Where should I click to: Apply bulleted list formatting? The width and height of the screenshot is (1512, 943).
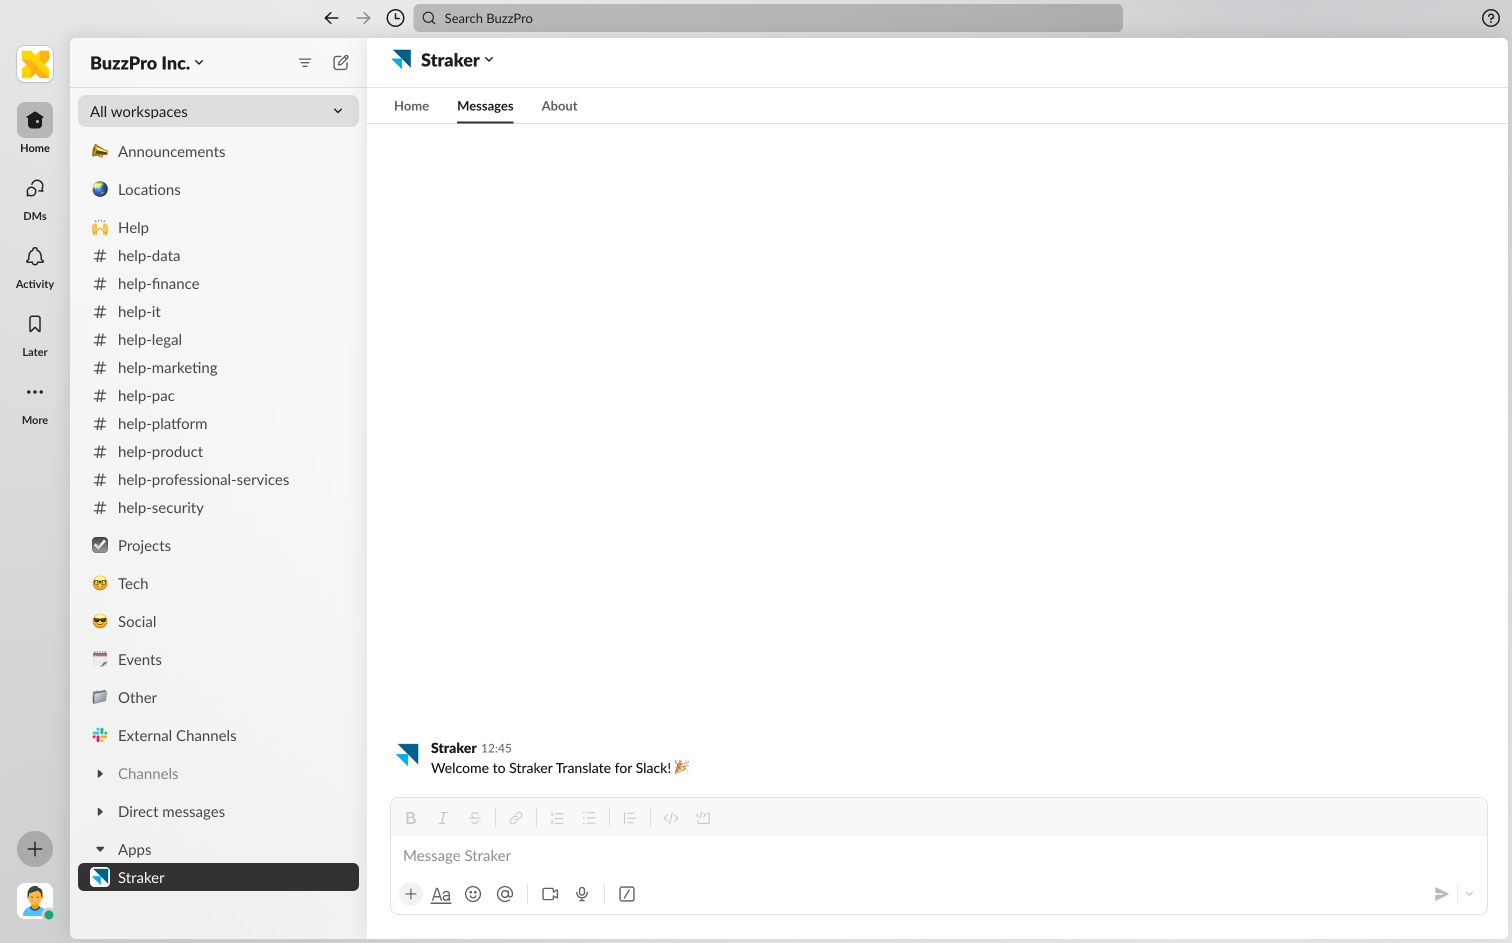click(589, 818)
